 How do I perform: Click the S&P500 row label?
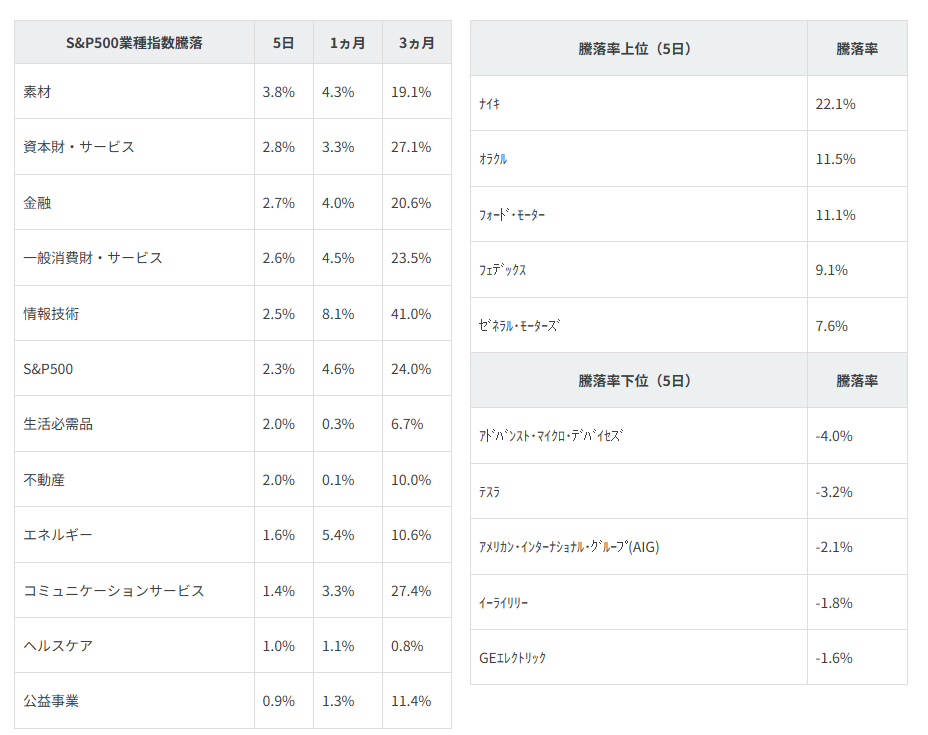[48, 369]
